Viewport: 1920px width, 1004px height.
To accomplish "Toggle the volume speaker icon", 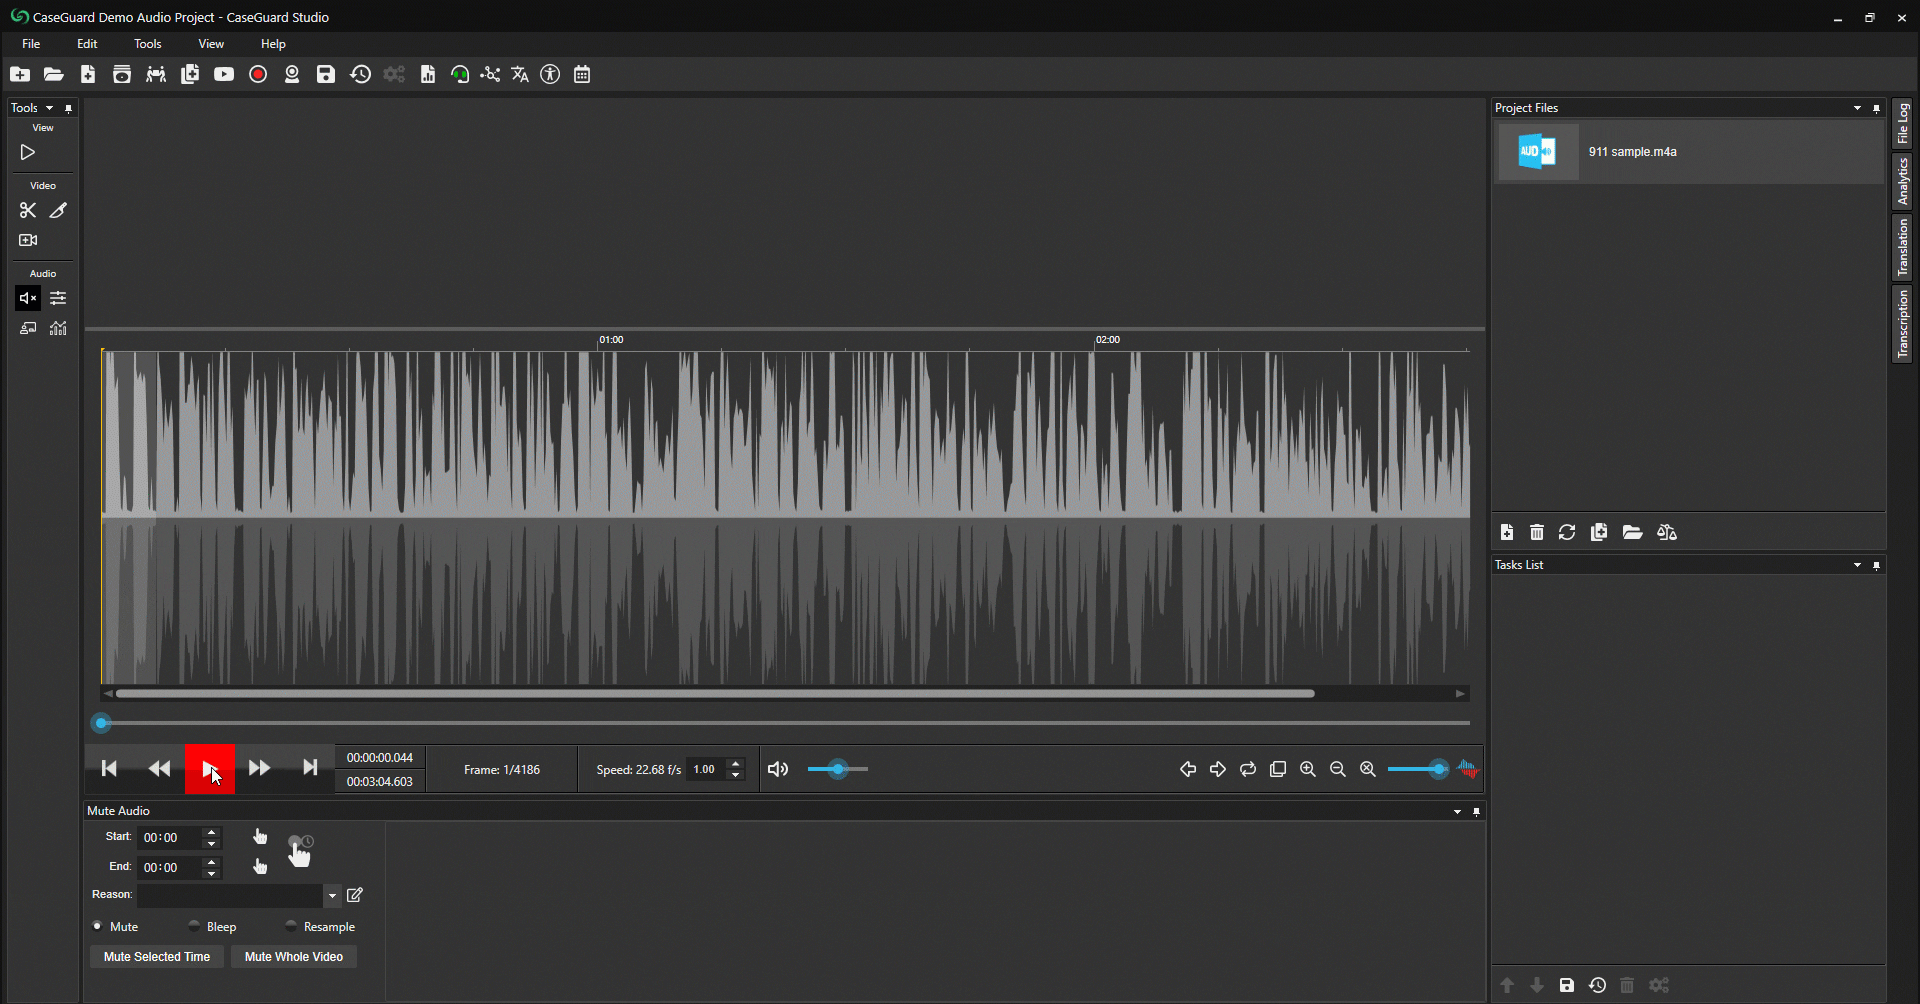I will (778, 769).
